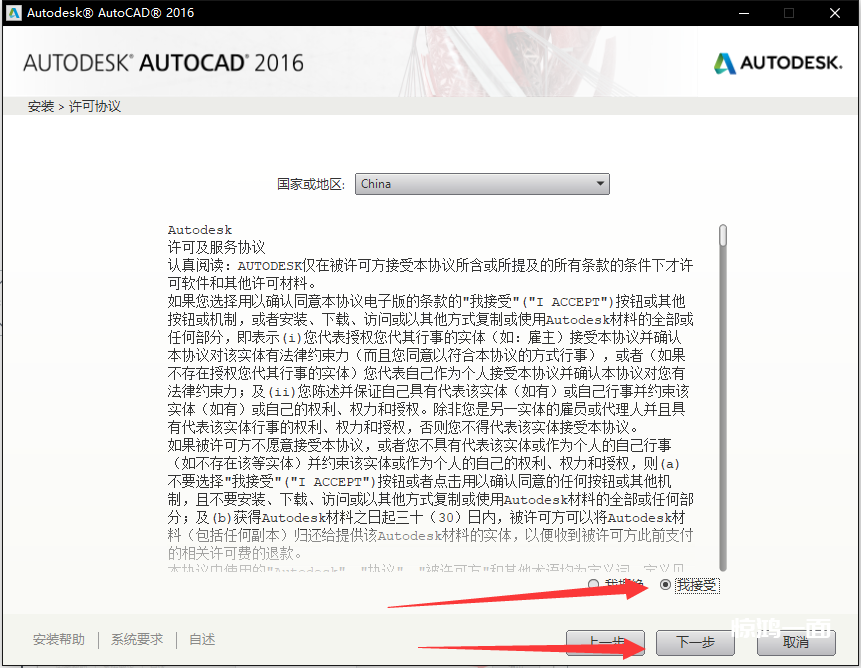The height and width of the screenshot is (668, 861).
Task: Open the 自述 readme link
Action: click(202, 640)
